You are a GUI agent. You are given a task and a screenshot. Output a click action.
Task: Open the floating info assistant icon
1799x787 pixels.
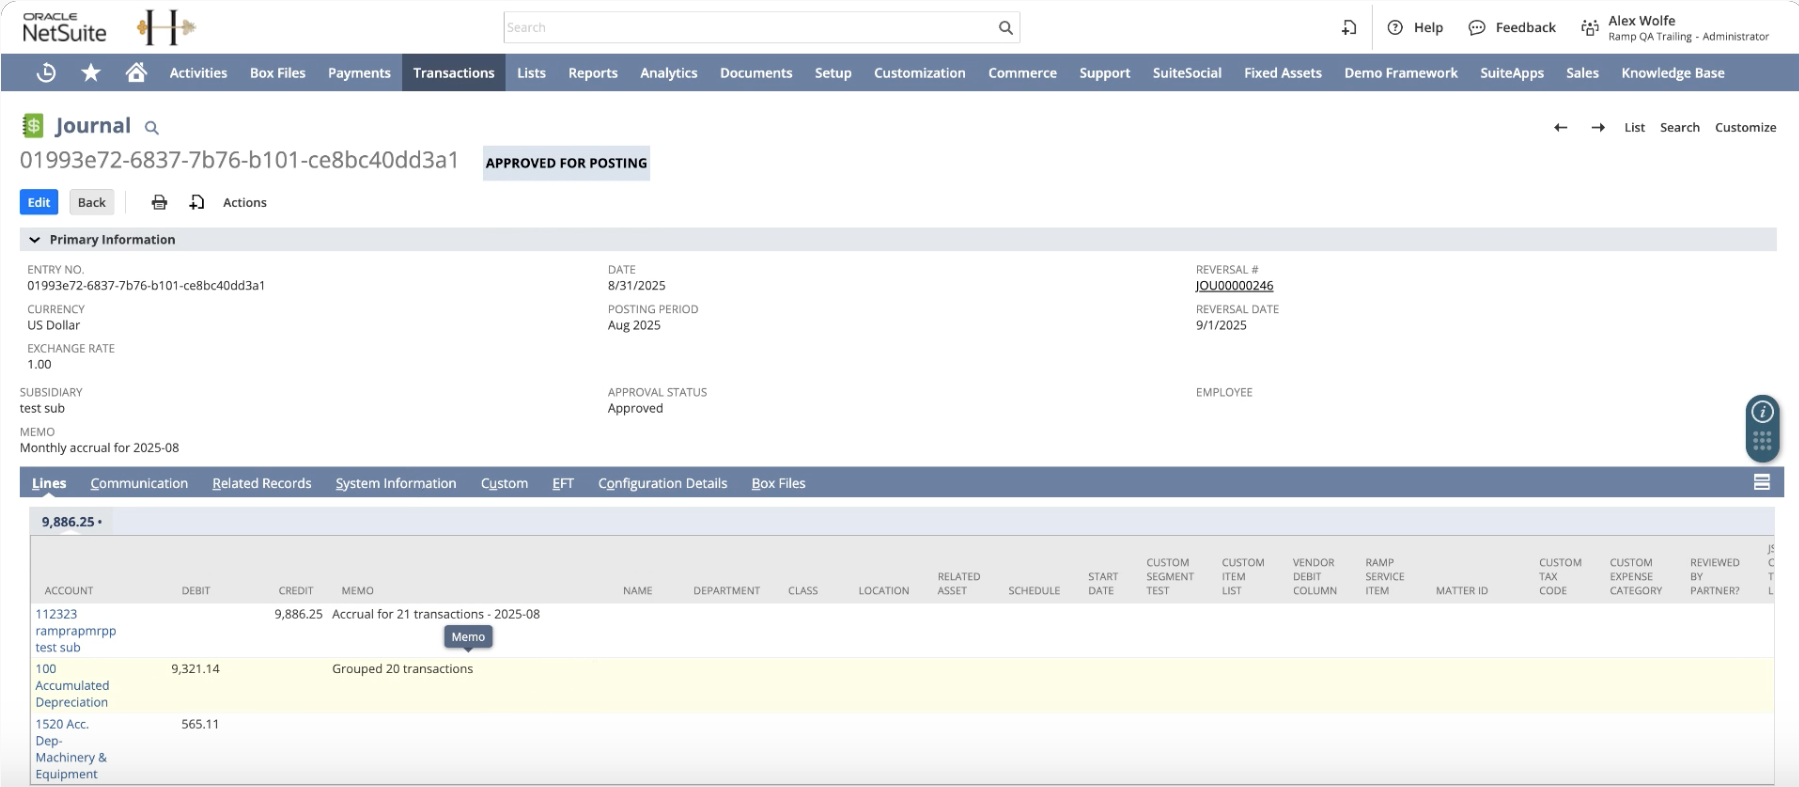point(1762,411)
